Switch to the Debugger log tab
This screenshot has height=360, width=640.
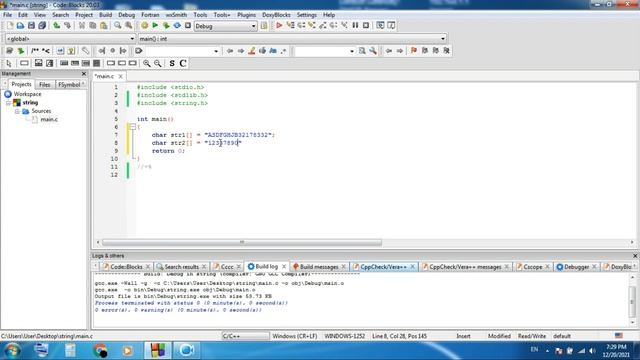pyautogui.click(x=576, y=267)
